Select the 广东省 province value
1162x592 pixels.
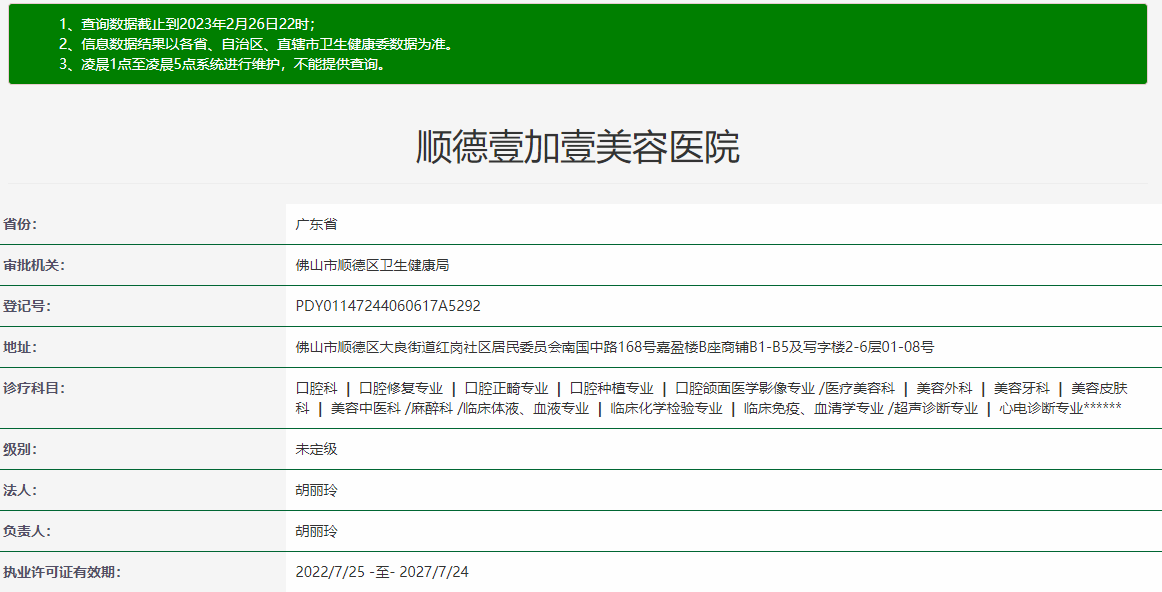point(316,224)
